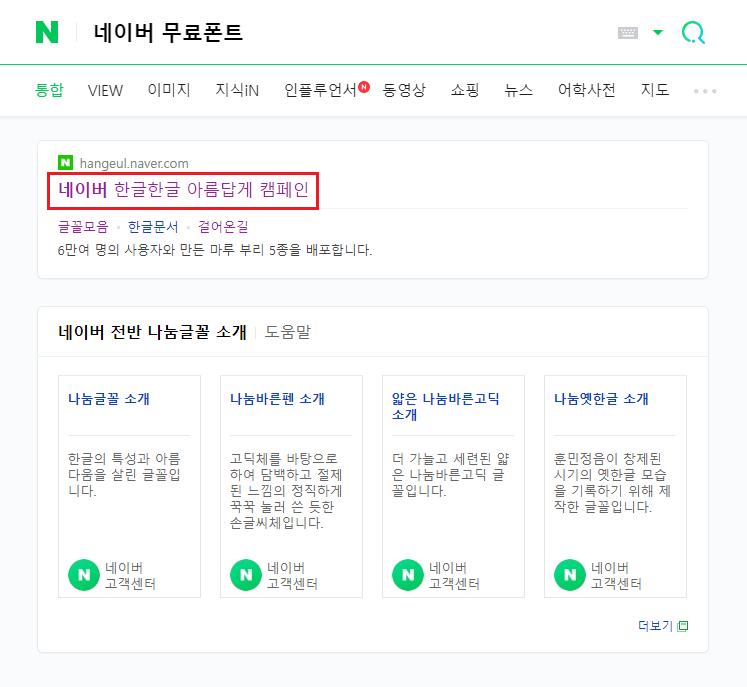Open the 어학사전 tab

tap(586, 90)
